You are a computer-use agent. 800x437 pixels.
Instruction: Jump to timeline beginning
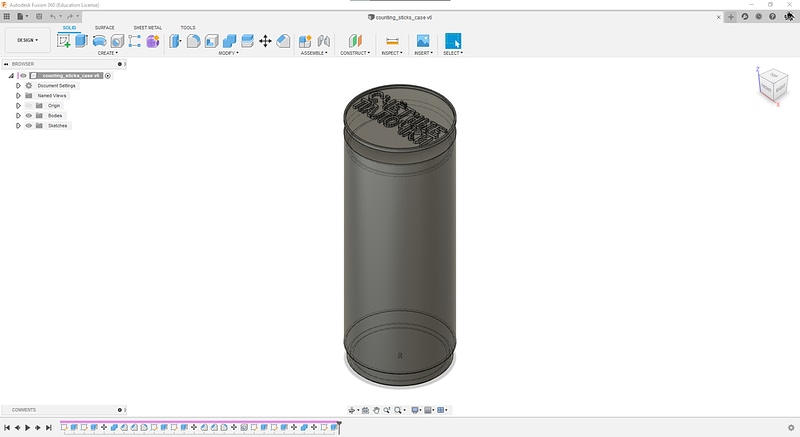tap(7, 427)
